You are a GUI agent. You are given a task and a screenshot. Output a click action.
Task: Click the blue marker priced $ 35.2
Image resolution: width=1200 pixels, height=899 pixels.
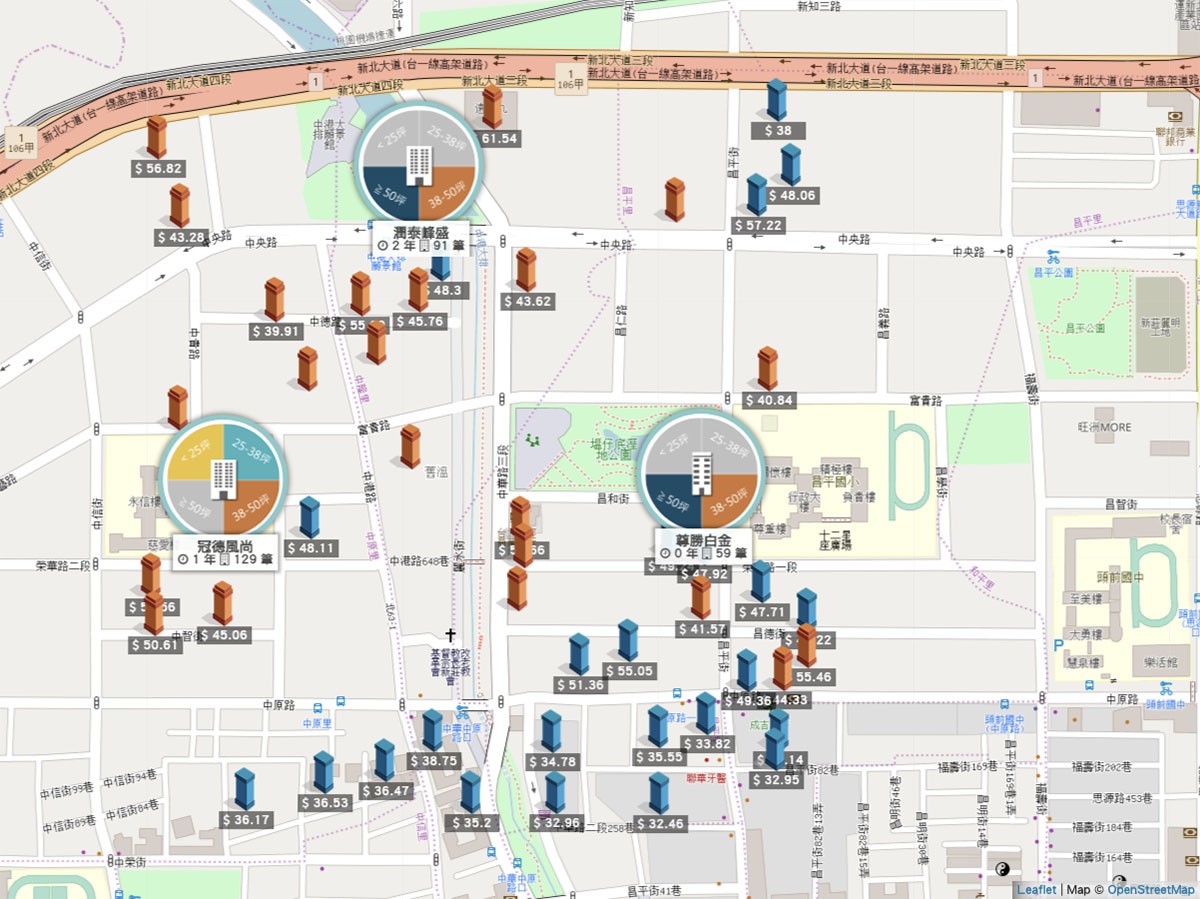point(470,792)
